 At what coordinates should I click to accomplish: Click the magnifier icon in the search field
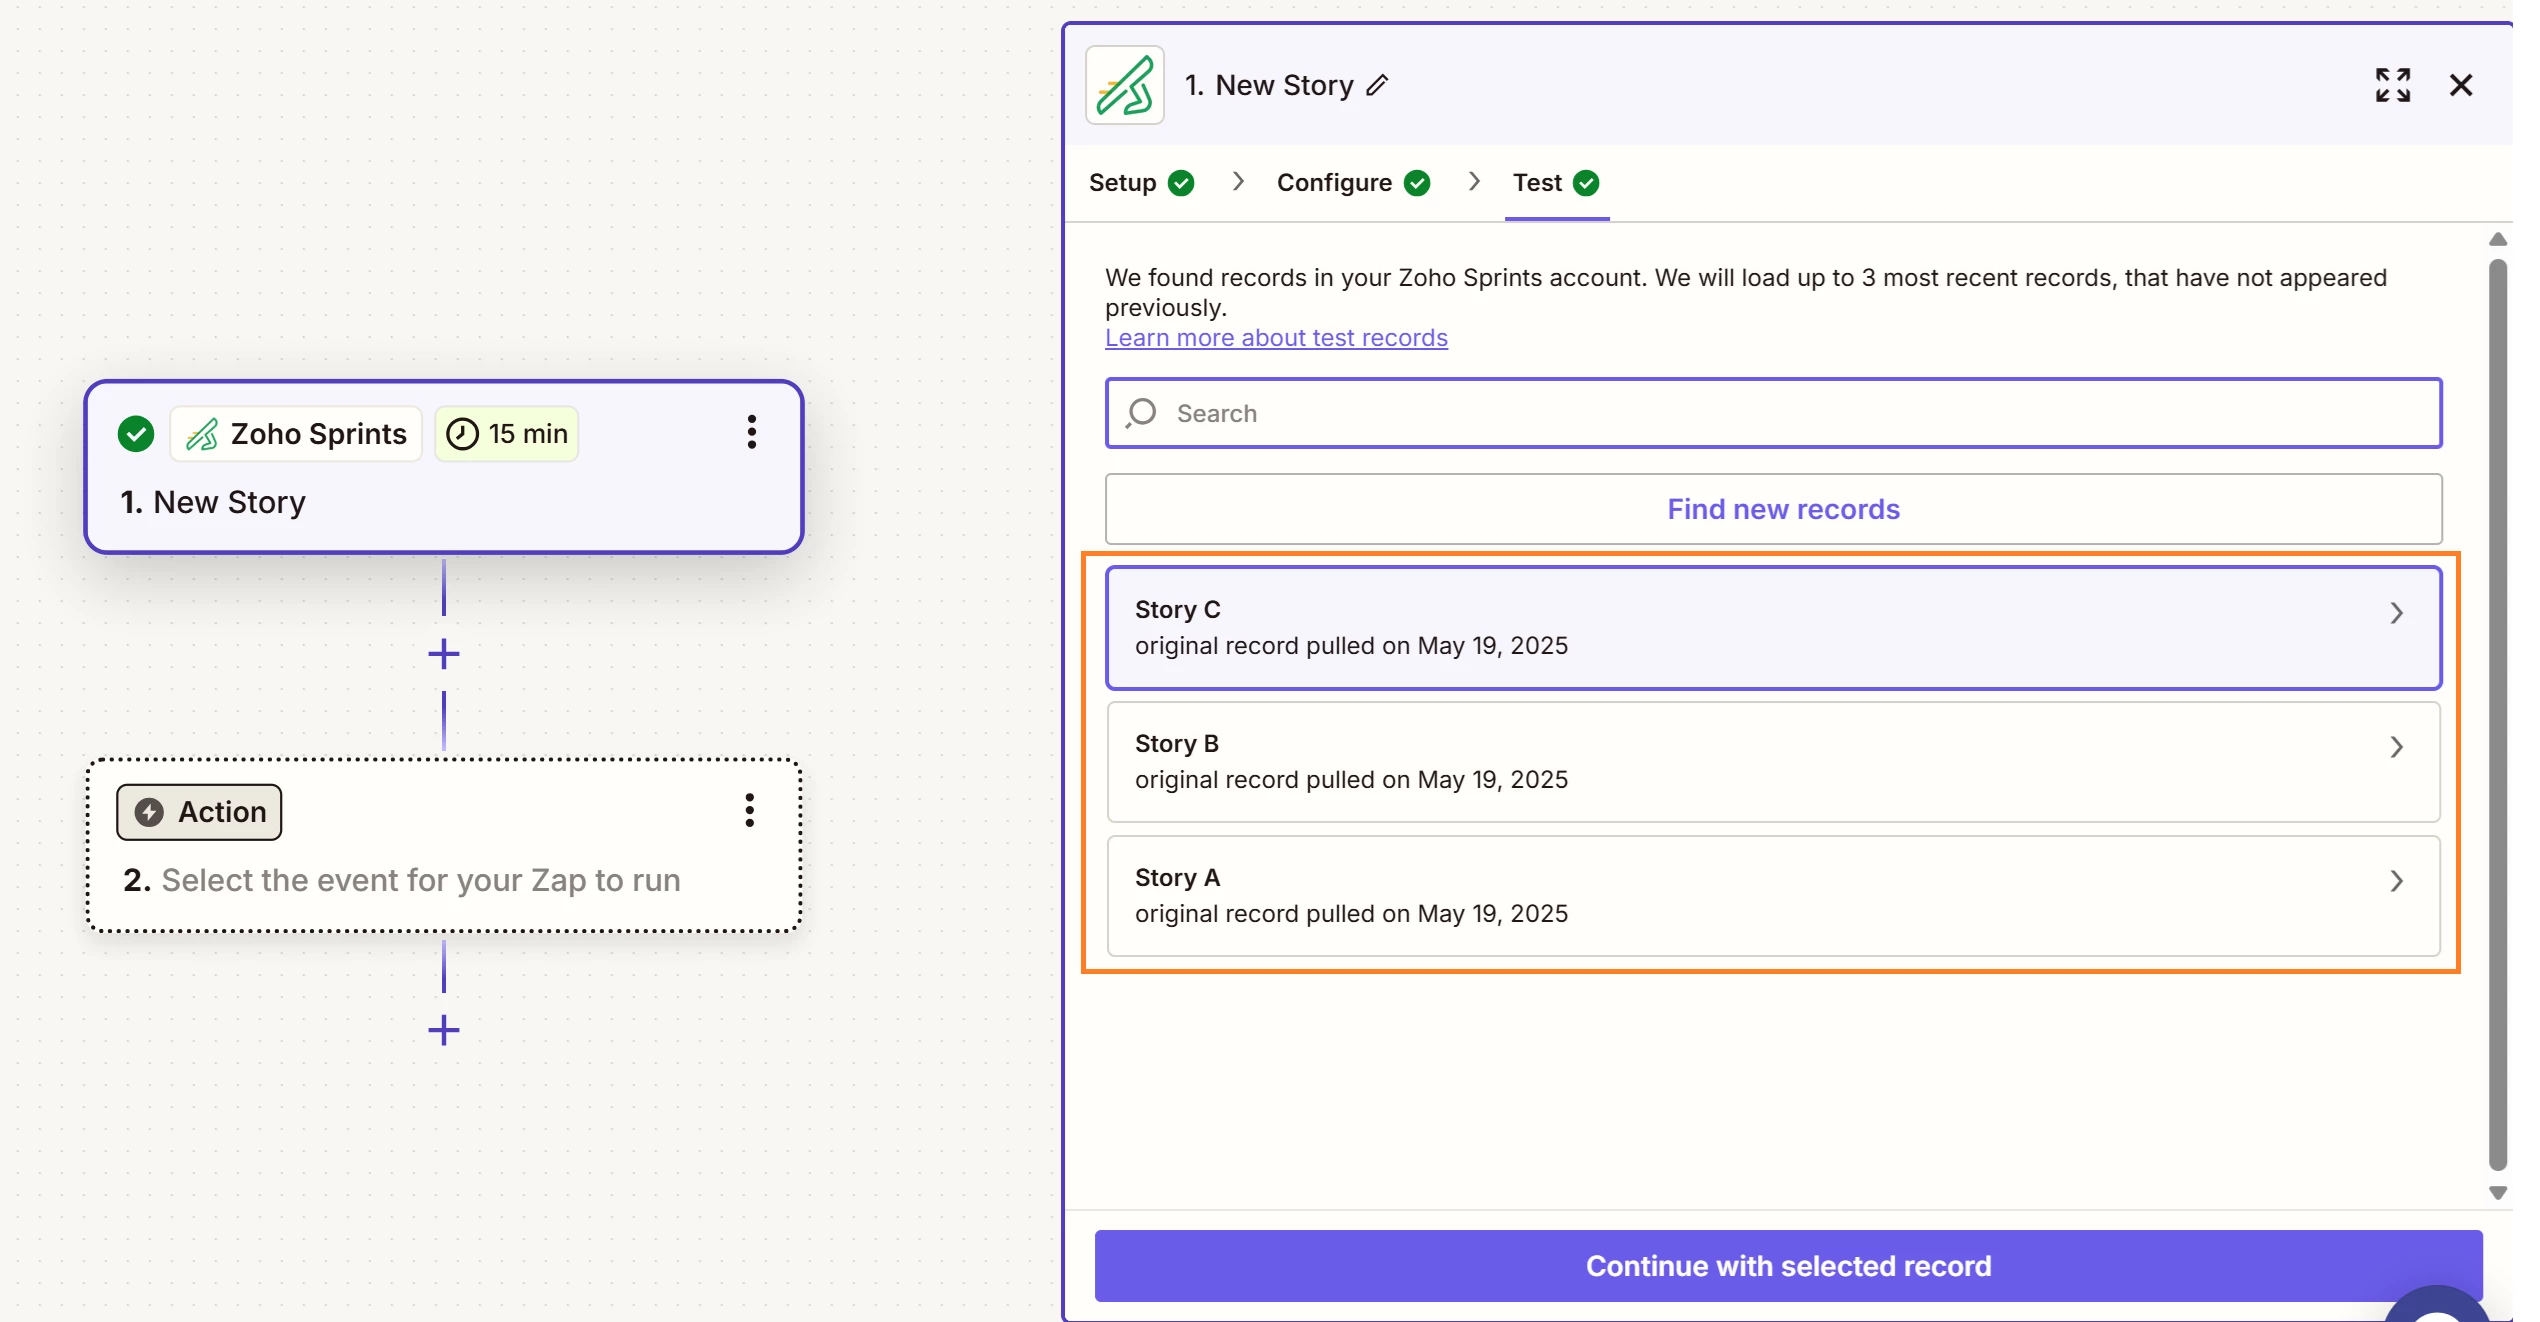(1141, 413)
